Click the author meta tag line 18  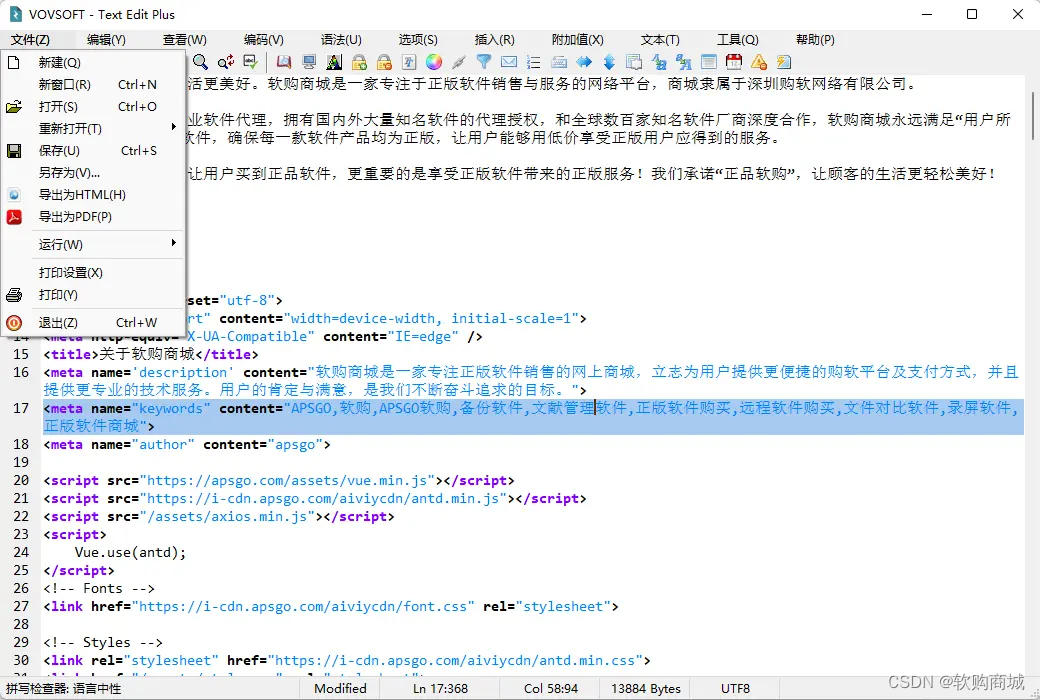[x=187, y=445]
